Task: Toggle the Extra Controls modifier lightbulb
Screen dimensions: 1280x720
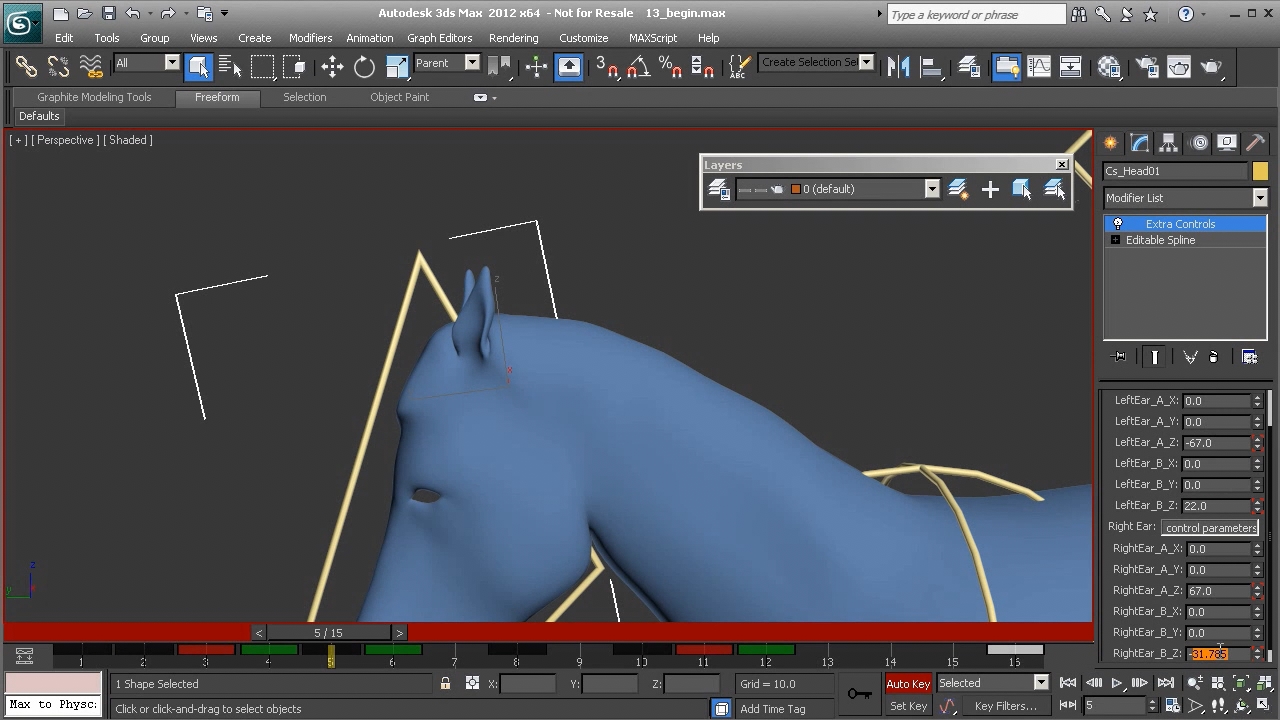Action: click(x=1118, y=224)
